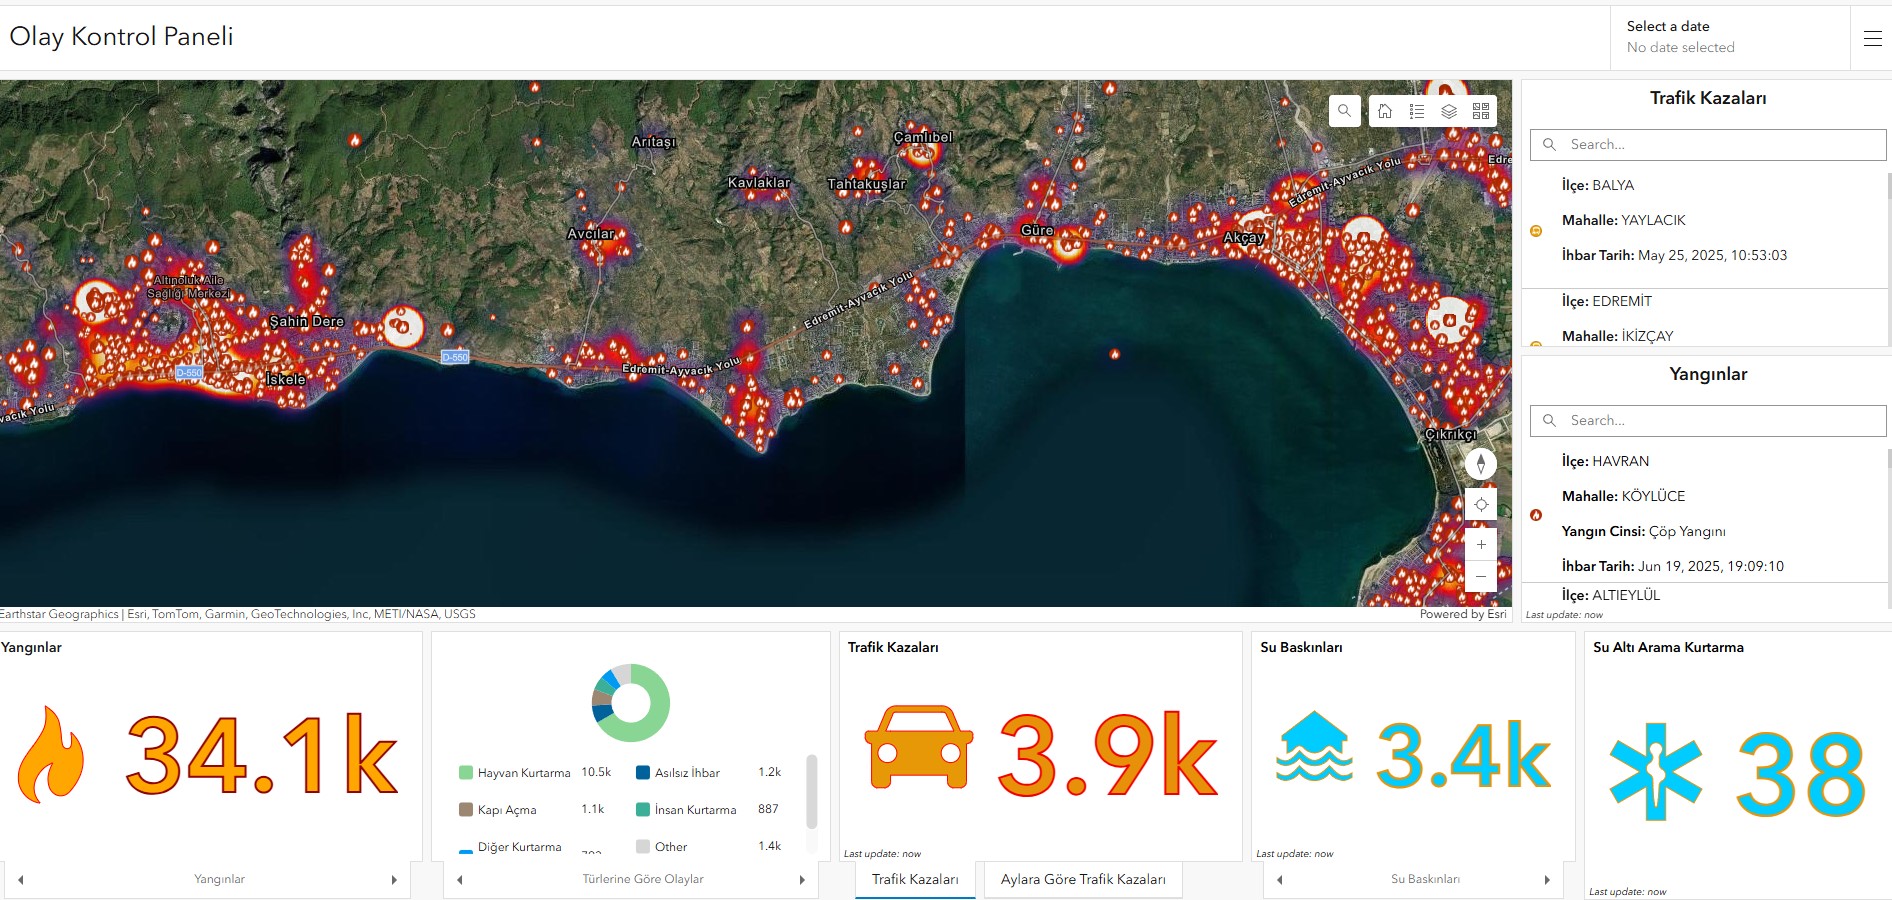Reset map orientation with compass button
1892x900 pixels.
click(x=1481, y=464)
